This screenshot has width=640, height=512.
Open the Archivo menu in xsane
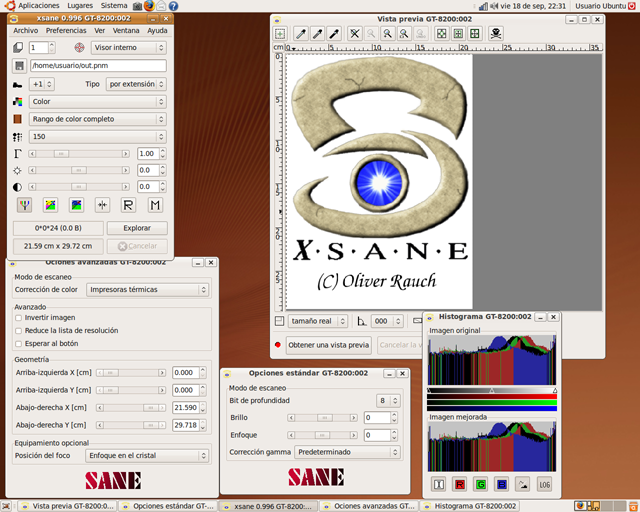pyautogui.click(x=26, y=31)
